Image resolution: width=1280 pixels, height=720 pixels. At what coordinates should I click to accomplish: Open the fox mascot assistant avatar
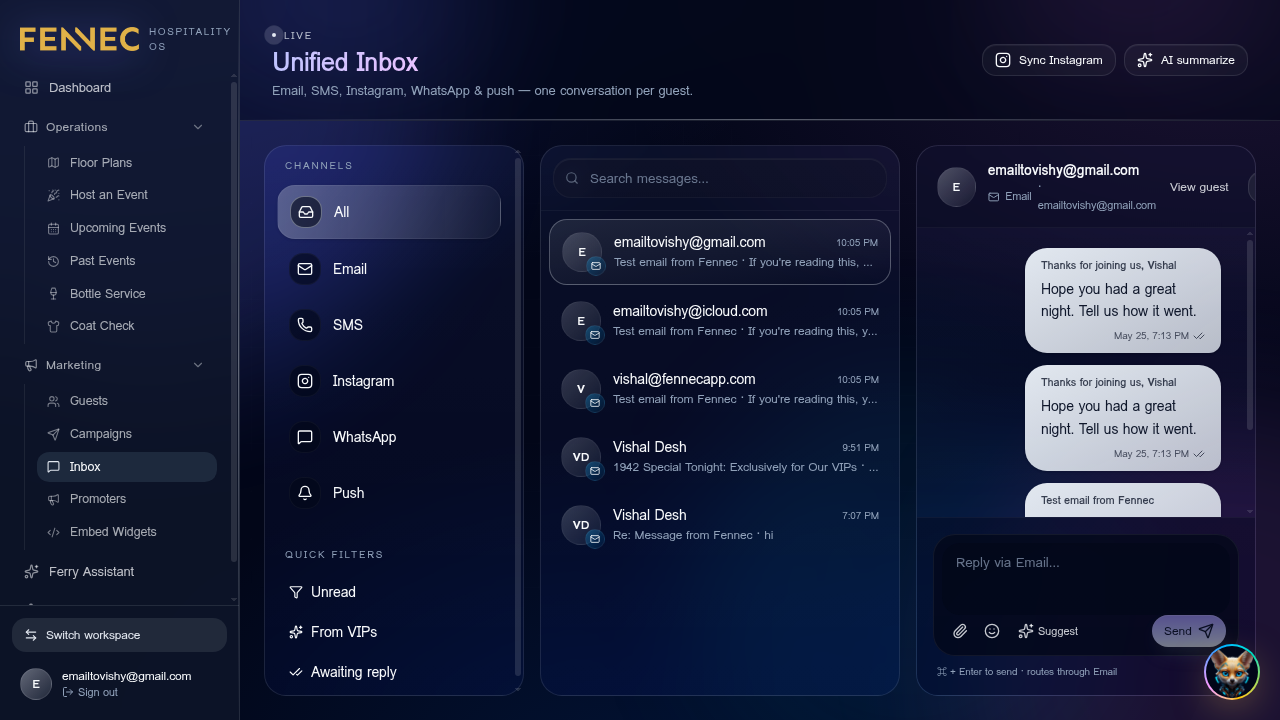coord(1232,672)
